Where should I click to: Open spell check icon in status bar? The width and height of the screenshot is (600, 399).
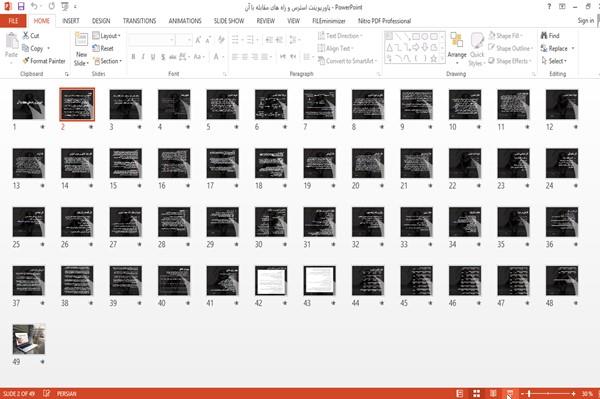tap(47, 393)
